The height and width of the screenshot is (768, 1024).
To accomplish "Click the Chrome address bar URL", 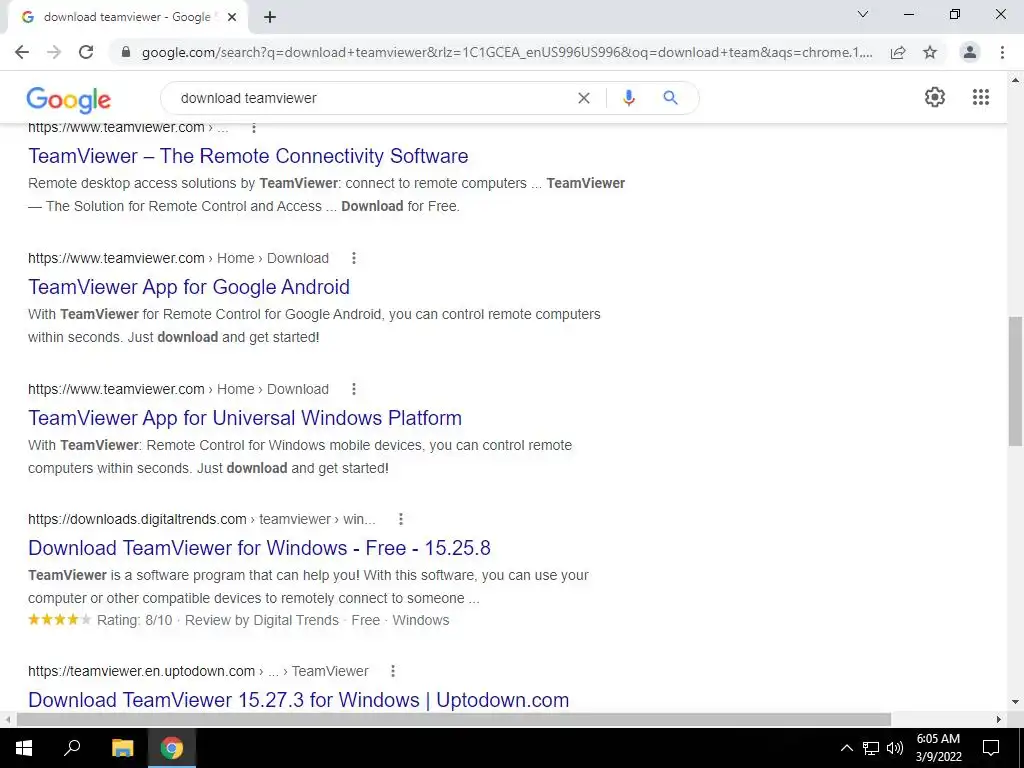I will [507, 52].
